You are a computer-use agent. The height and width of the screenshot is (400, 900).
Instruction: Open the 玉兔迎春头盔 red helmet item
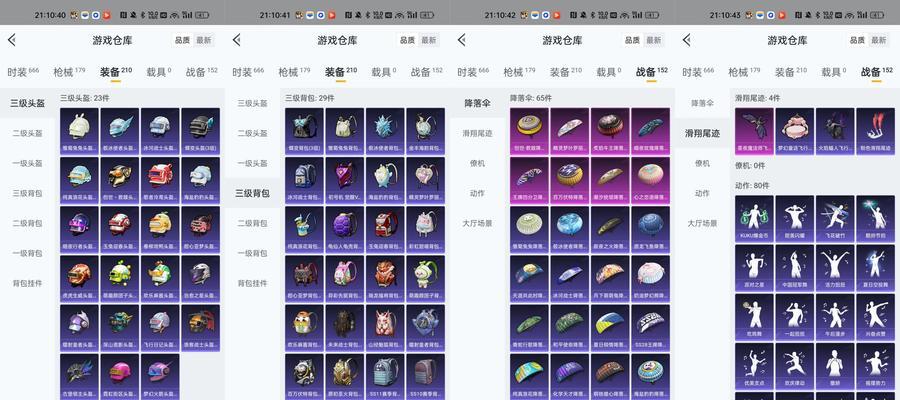(x=120, y=229)
